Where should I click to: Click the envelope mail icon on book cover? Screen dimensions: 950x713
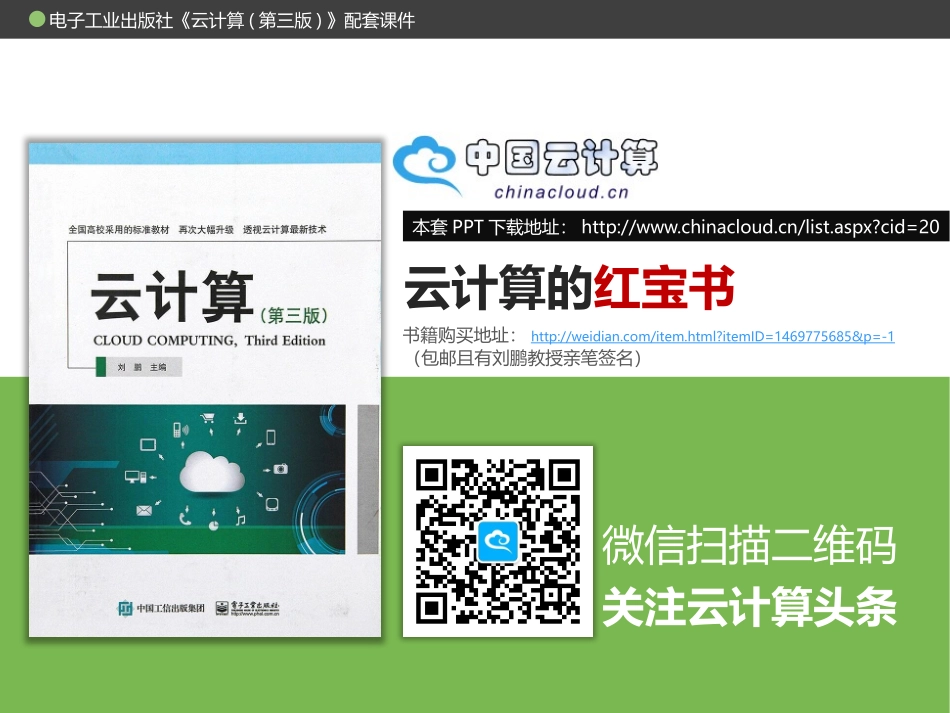pyautogui.click(x=144, y=511)
